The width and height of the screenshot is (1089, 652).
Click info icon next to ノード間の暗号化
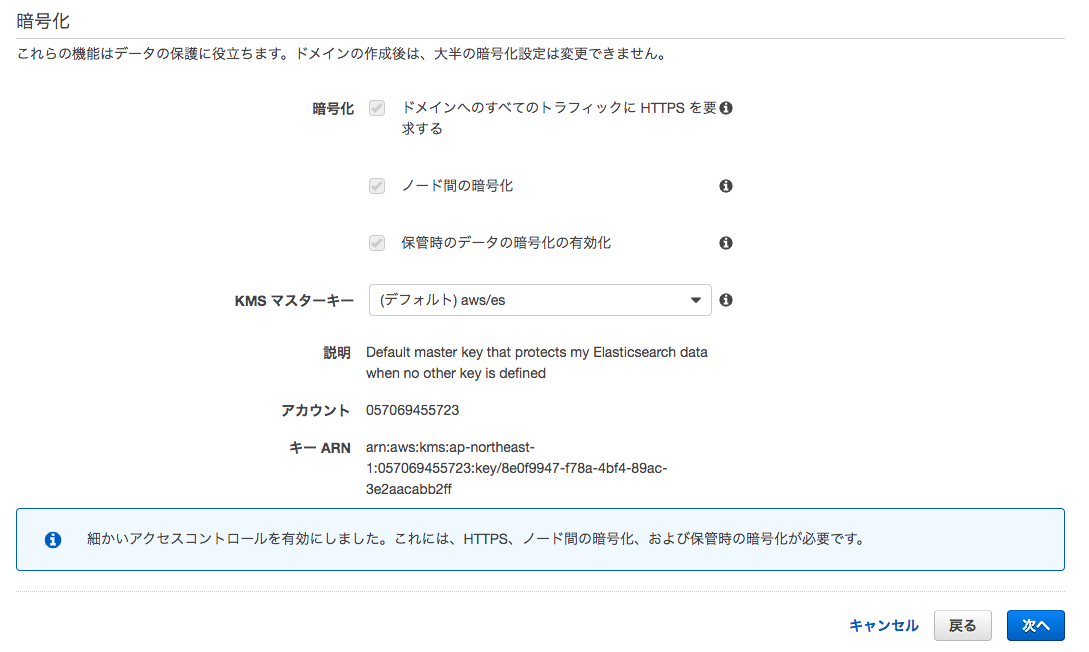pos(726,186)
